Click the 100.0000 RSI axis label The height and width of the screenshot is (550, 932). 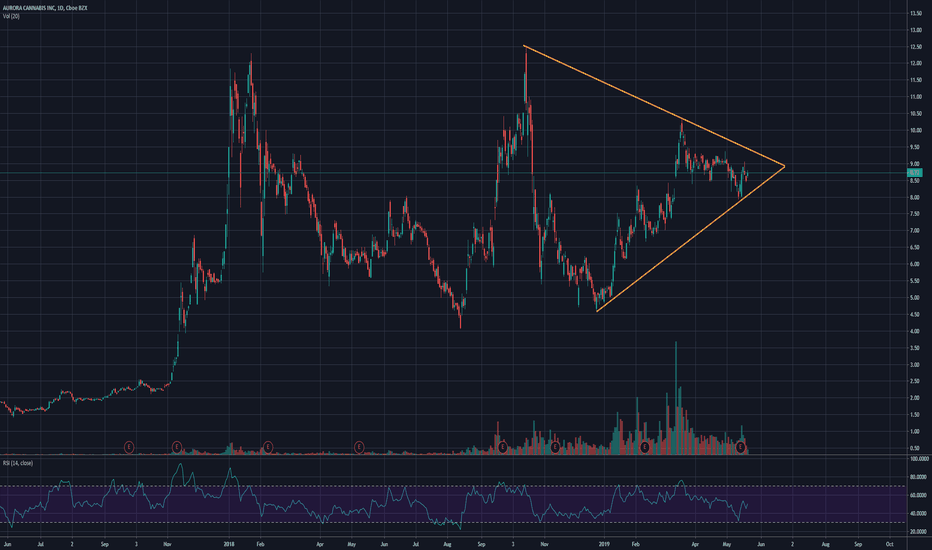pyautogui.click(x=919, y=459)
